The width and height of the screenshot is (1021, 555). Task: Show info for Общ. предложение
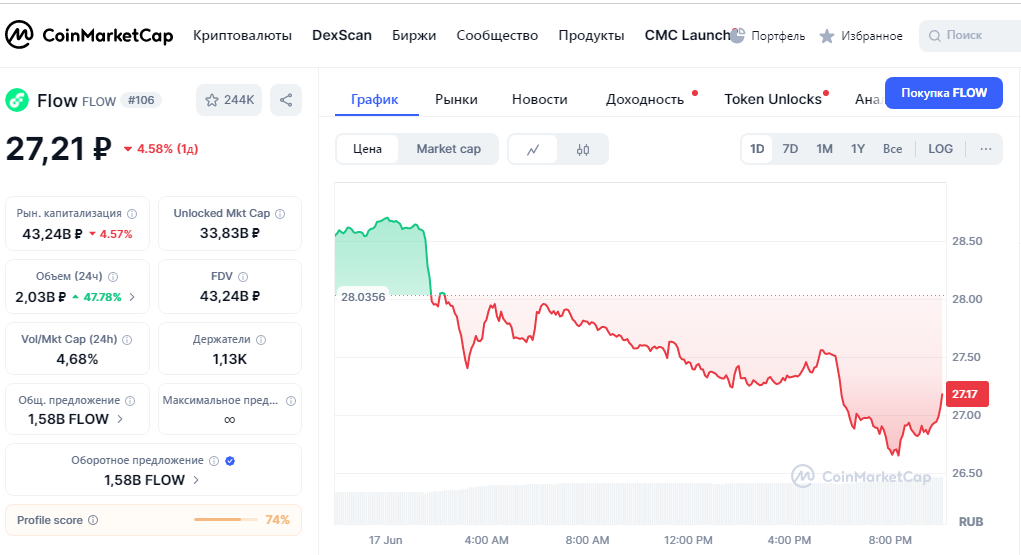tap(130, 401)
